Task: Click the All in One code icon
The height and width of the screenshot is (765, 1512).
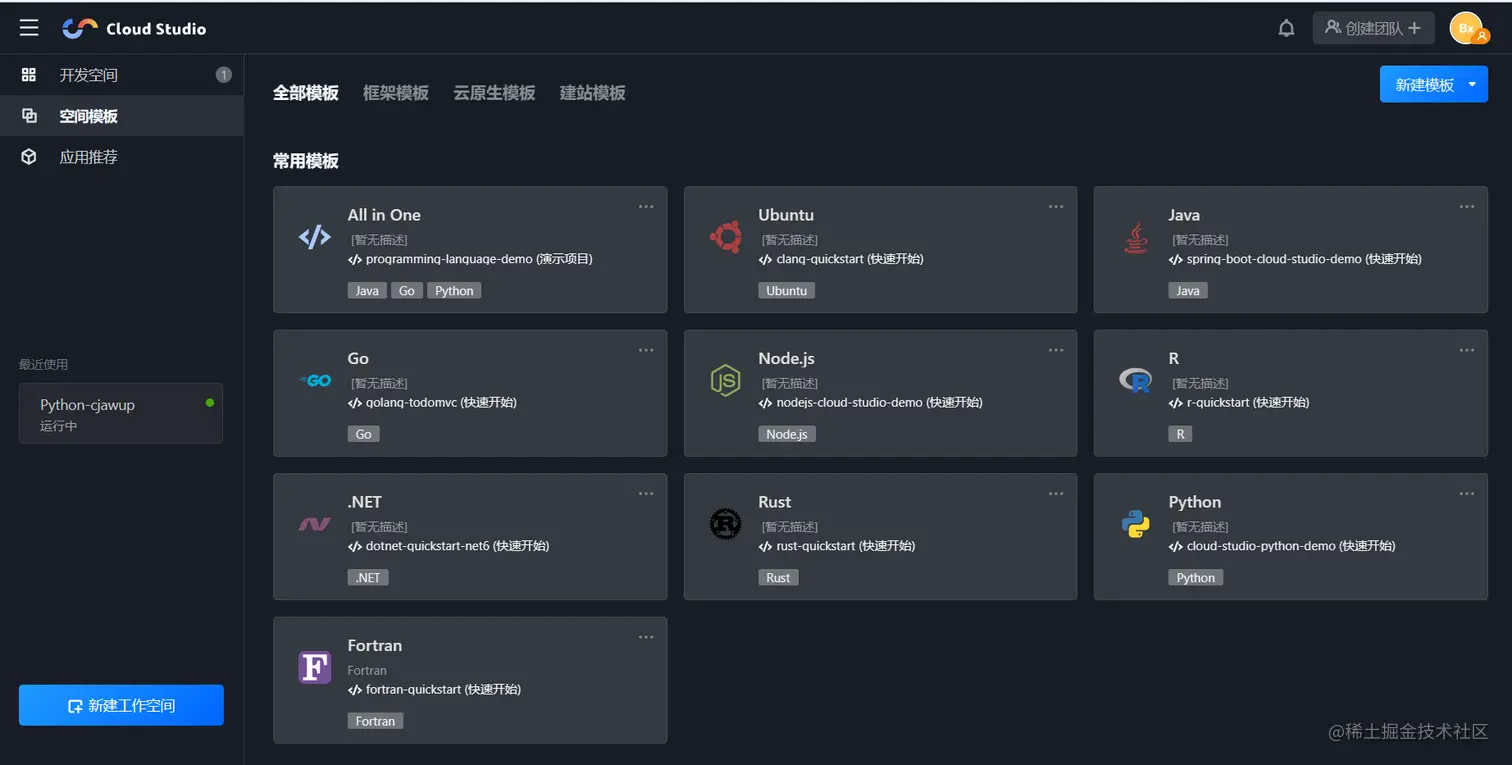Action: point(314,237)
